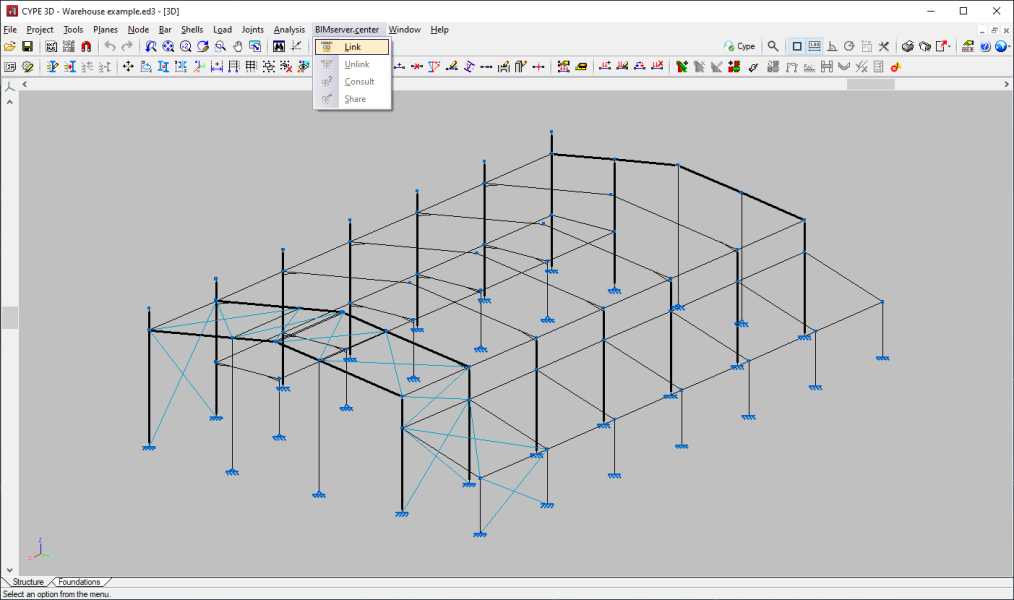Click the Save floppy disk icon

tap(27, 47)
